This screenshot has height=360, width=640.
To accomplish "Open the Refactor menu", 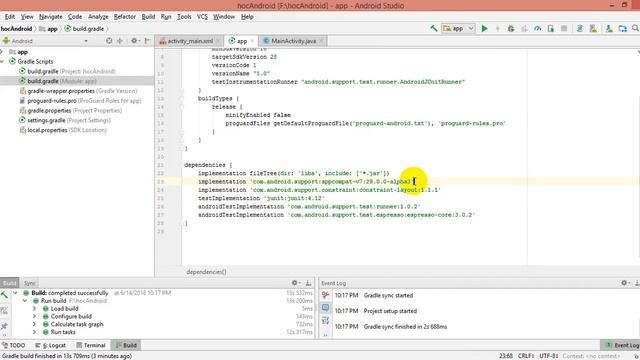I will (x=124, y=17).
